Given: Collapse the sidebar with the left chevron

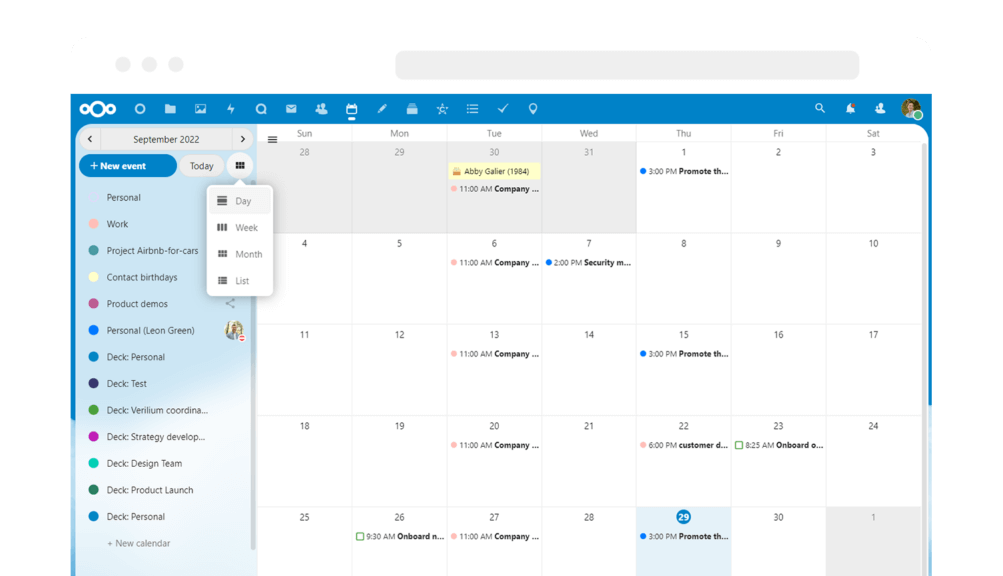Looking at the screenshot, I should point(90,139).
